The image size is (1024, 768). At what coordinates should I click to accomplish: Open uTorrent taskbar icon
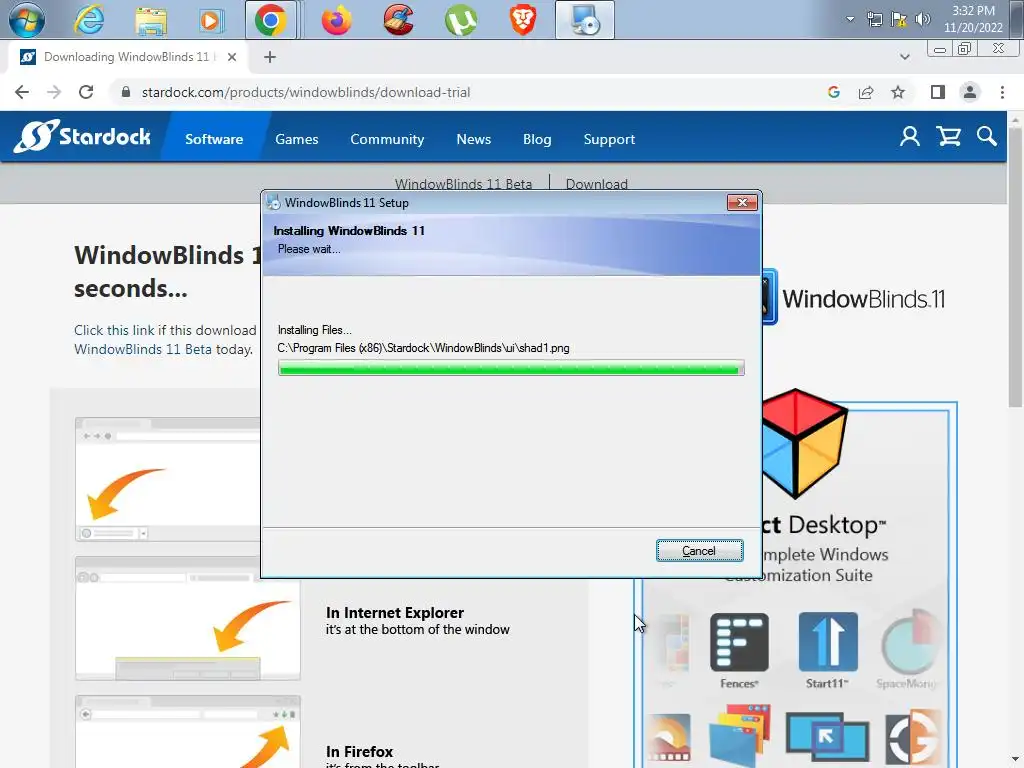tap(460, 20)
